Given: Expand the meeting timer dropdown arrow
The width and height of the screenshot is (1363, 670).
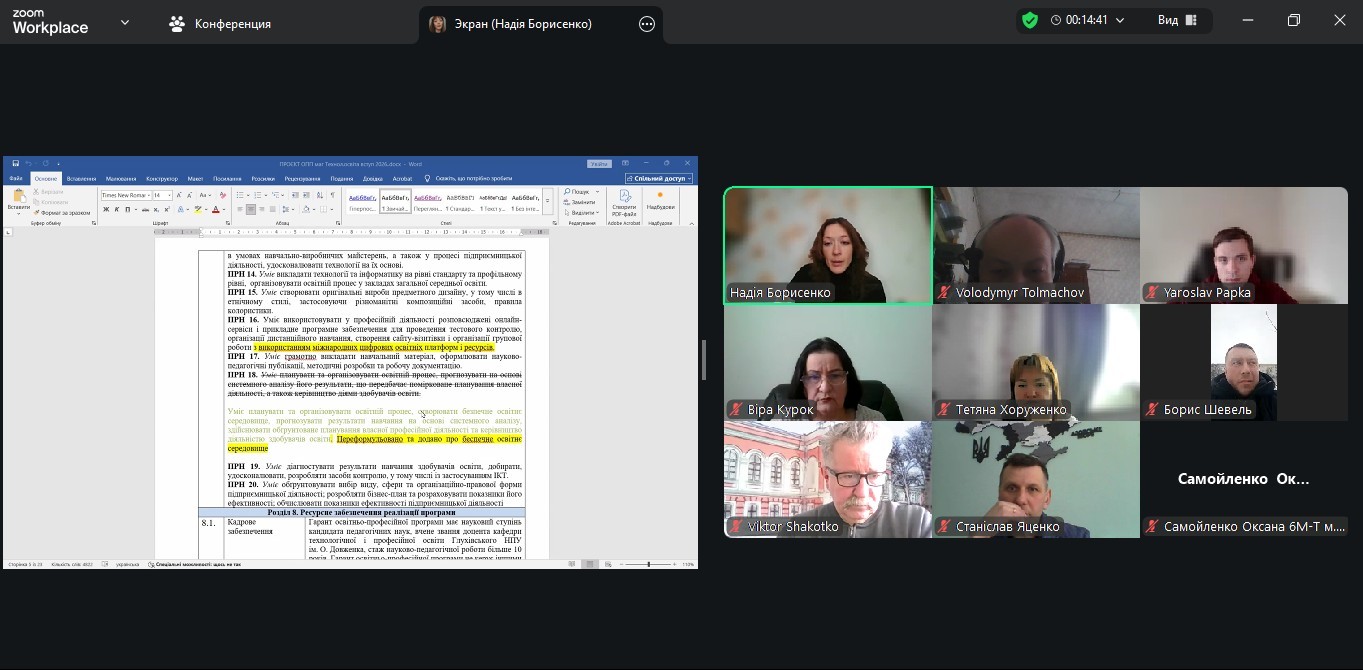Looking at the screenshot, I should (x=1119, y=20).
